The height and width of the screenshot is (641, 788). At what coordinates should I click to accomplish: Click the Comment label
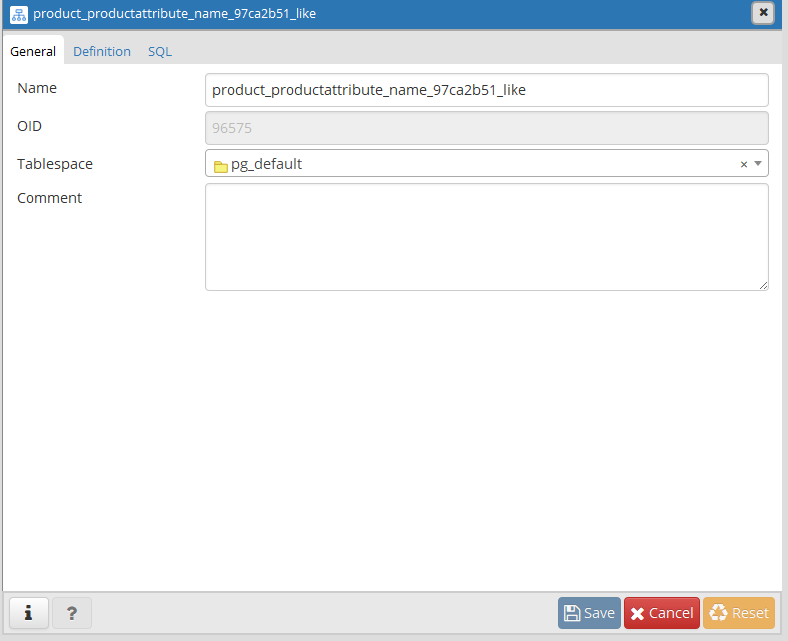(49, 198)
